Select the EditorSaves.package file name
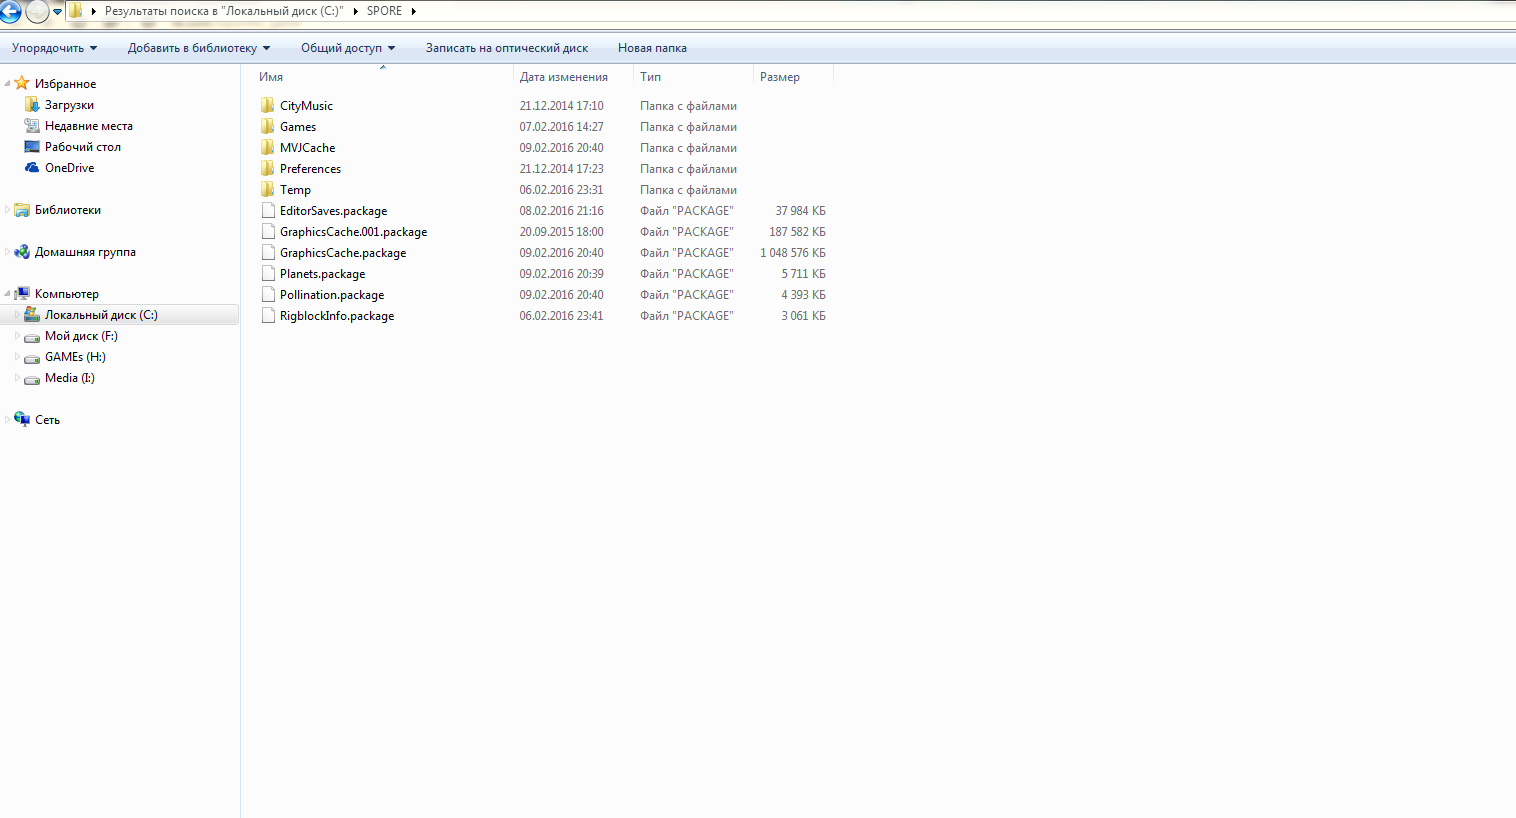1516x818 pixels. click(x=333, y=211)
